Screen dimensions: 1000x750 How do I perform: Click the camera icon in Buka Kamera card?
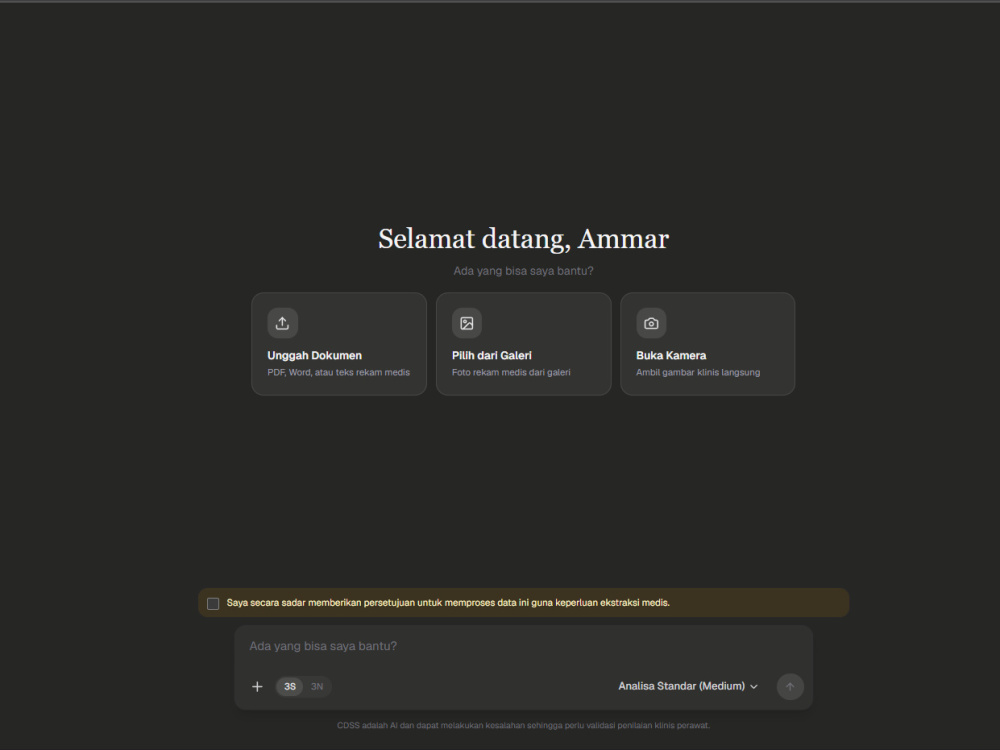tap(651, 323)
